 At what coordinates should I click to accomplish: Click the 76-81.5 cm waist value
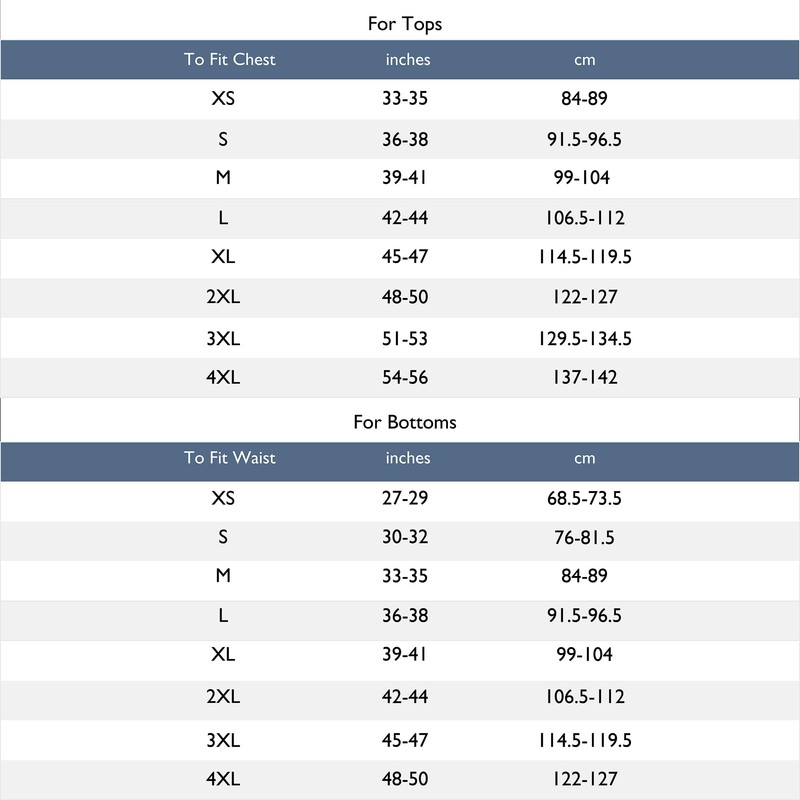585,538
